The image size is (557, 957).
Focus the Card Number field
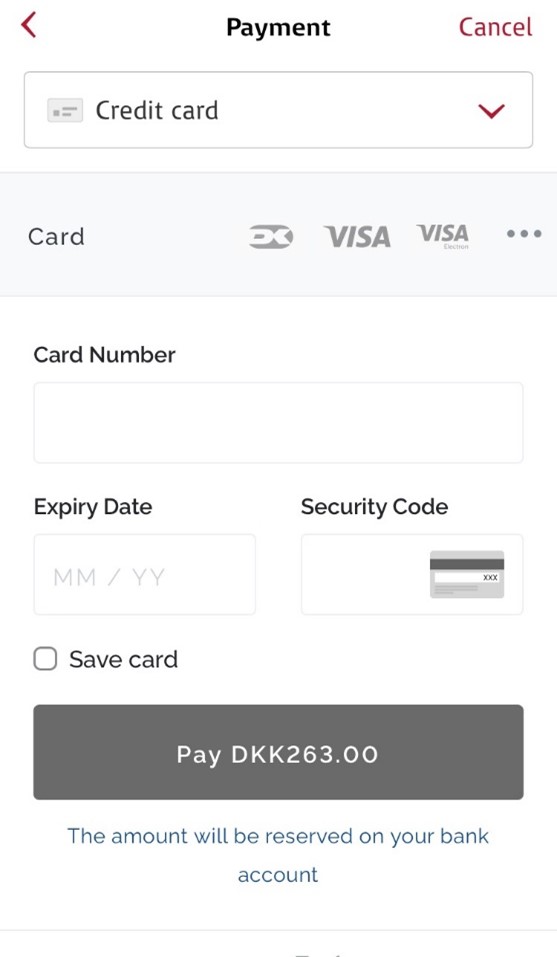pyautogui.click(x=278, y=422)
